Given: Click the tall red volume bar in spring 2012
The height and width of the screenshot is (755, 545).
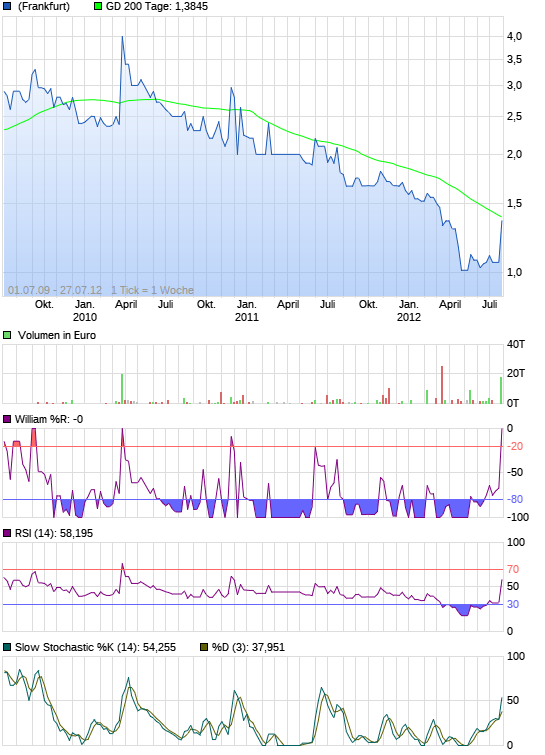Looking at the screenshot, I should pyautogui.click(x=441, y=385).
